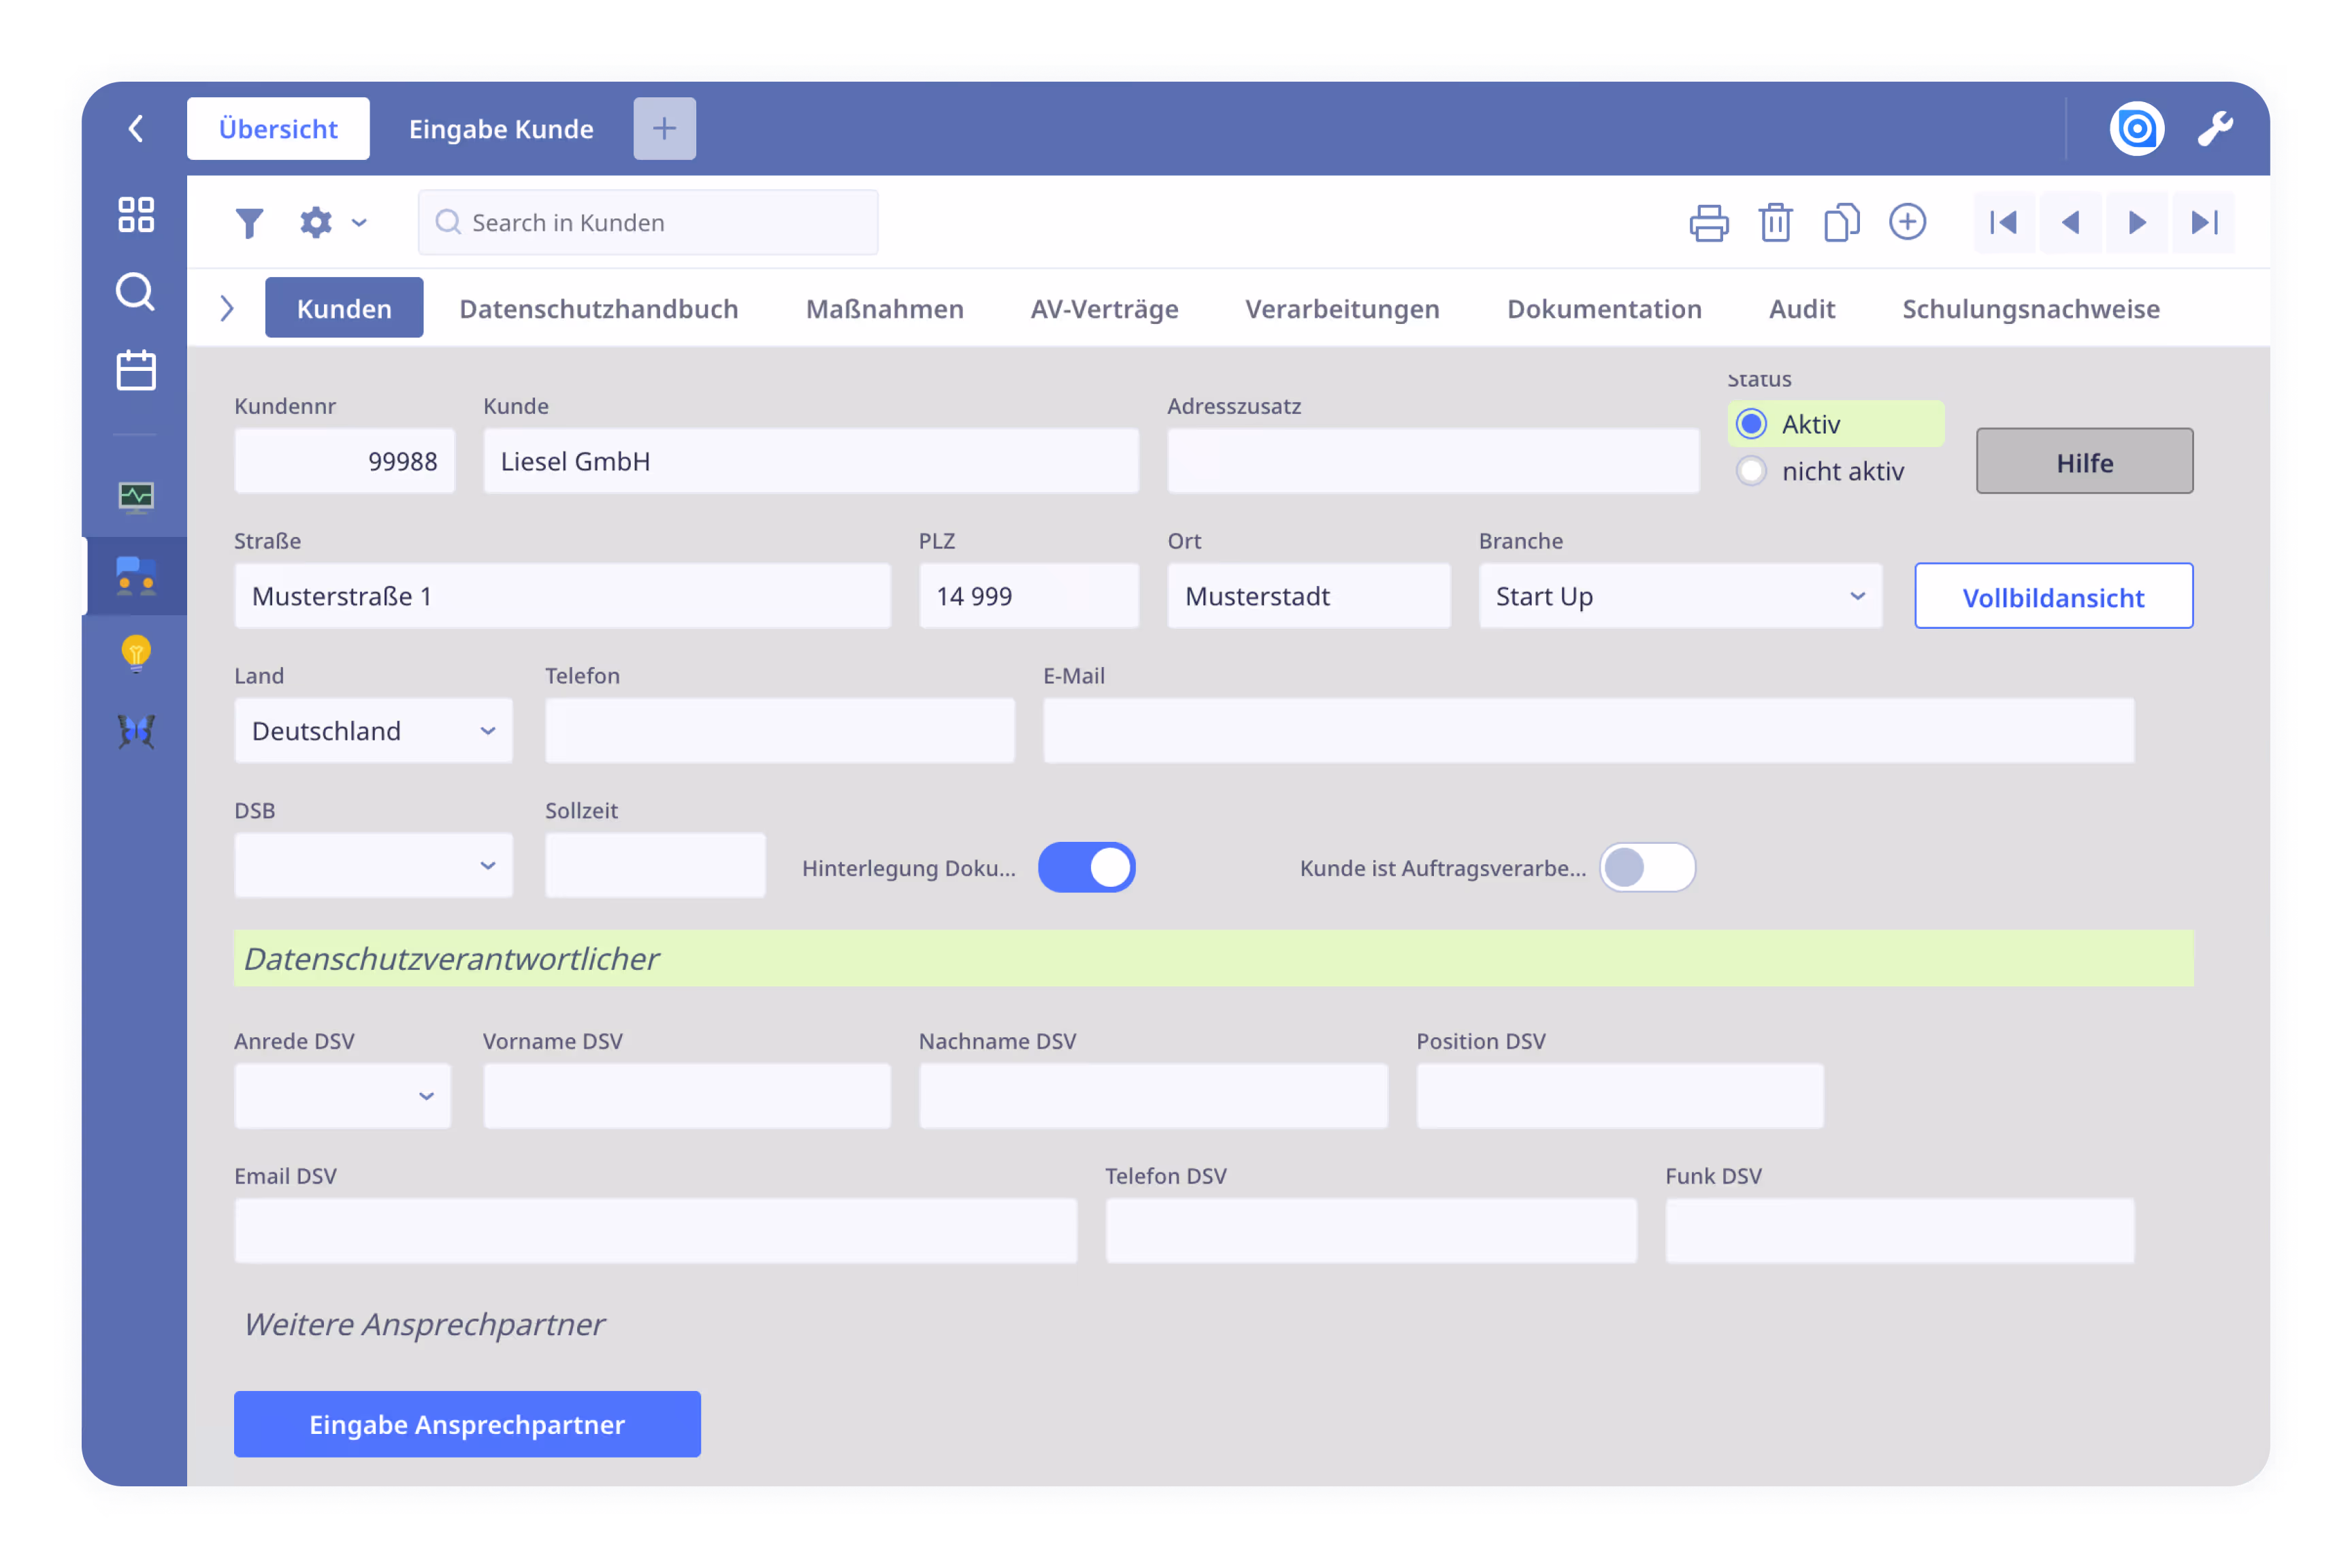Open settings with the wrench icon

2215,128
